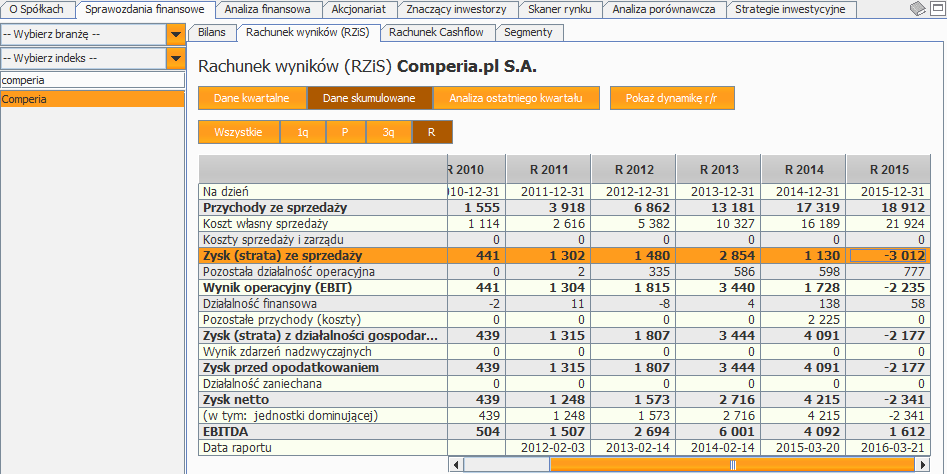Click the 'R 2011' column header
Image resolution: width=947 pixels, height=474 pixels.
click(x=548, y=170)
